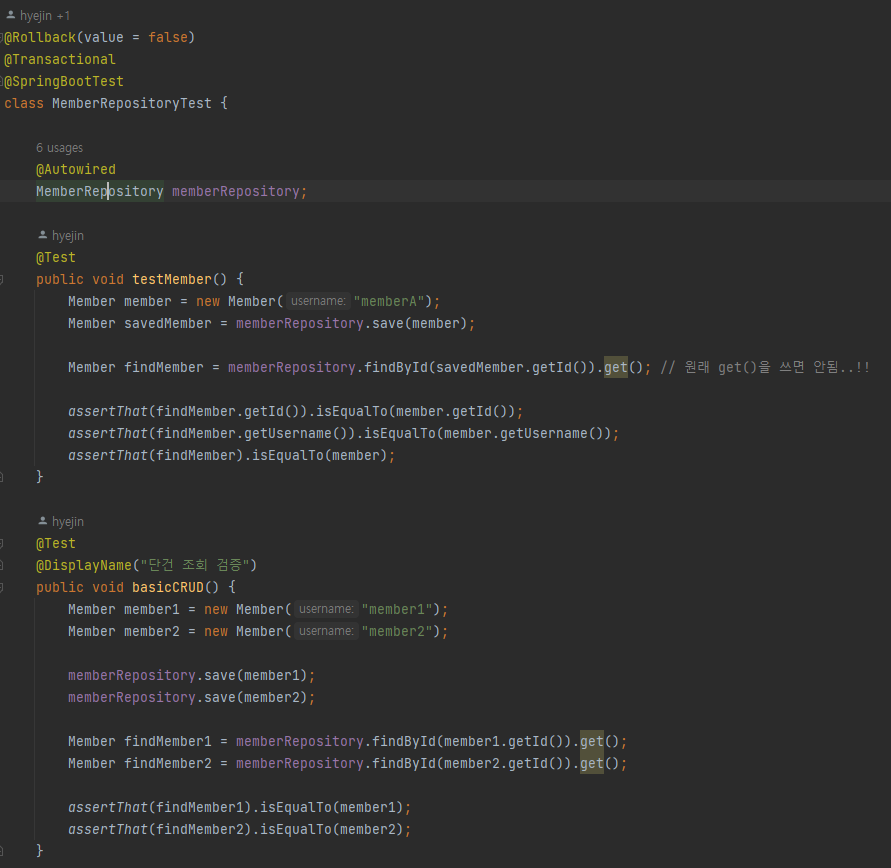The image size is (891, 868).
Task: Click the "member1" string literal
Action: (x=397, y=610)
